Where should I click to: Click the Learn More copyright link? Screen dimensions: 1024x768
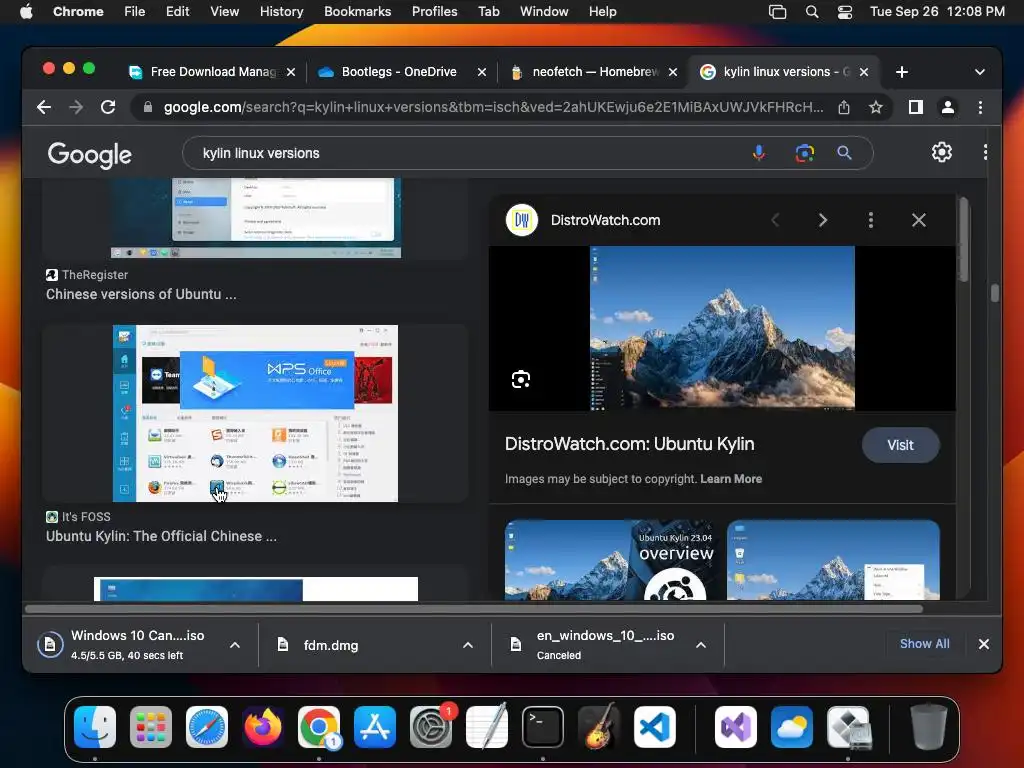click(731, 479)
